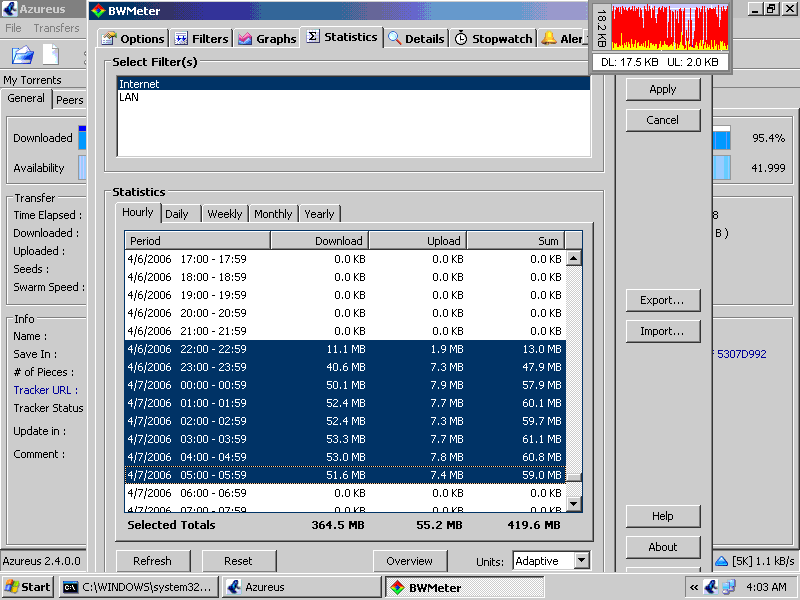The height and width of the screenshot is (600, 800).
Task: Click the Refresh button
Action: (x=152, y=561)
